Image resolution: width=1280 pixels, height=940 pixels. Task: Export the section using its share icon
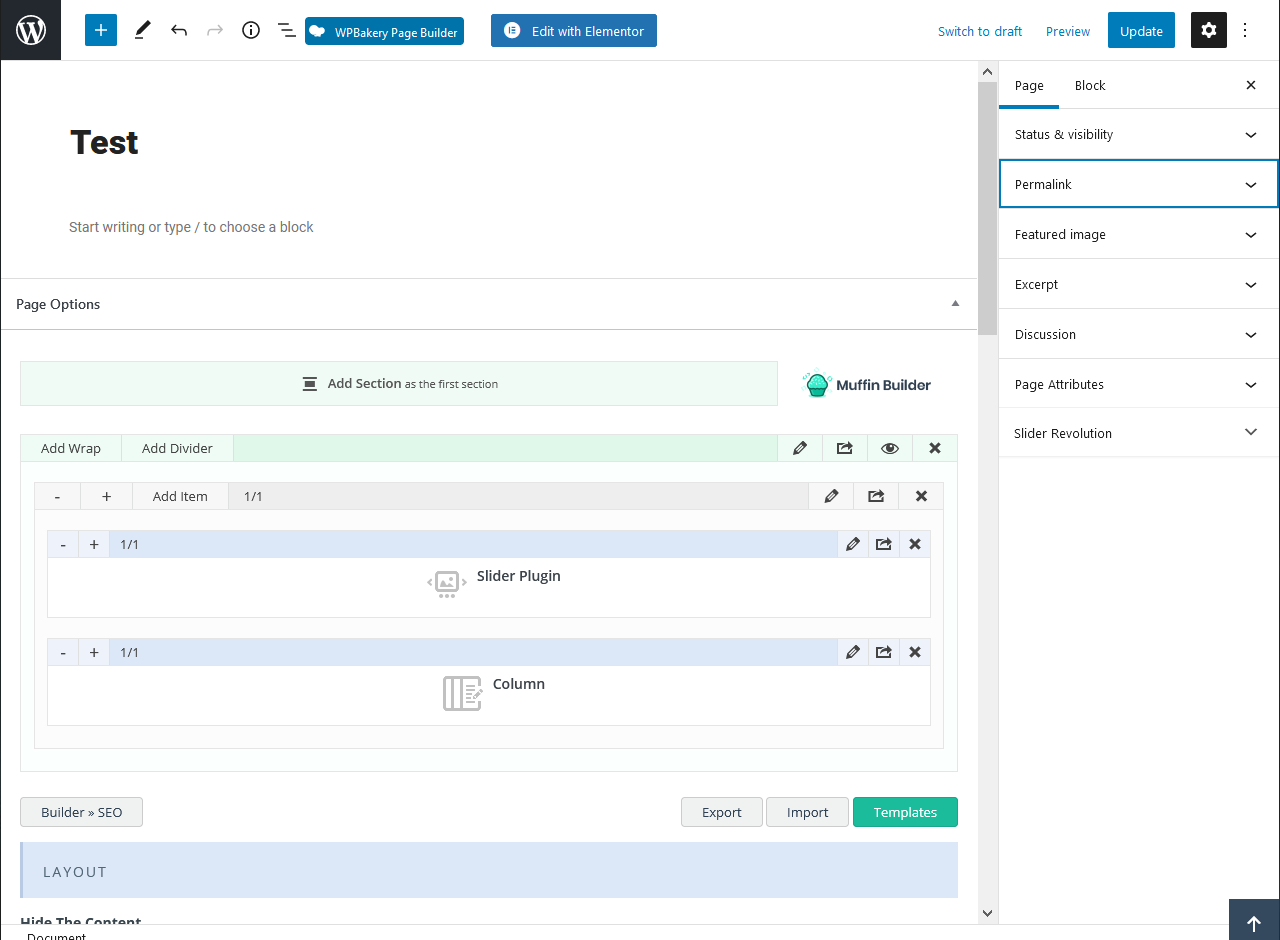pyautogui.click(x=845, y=448)
